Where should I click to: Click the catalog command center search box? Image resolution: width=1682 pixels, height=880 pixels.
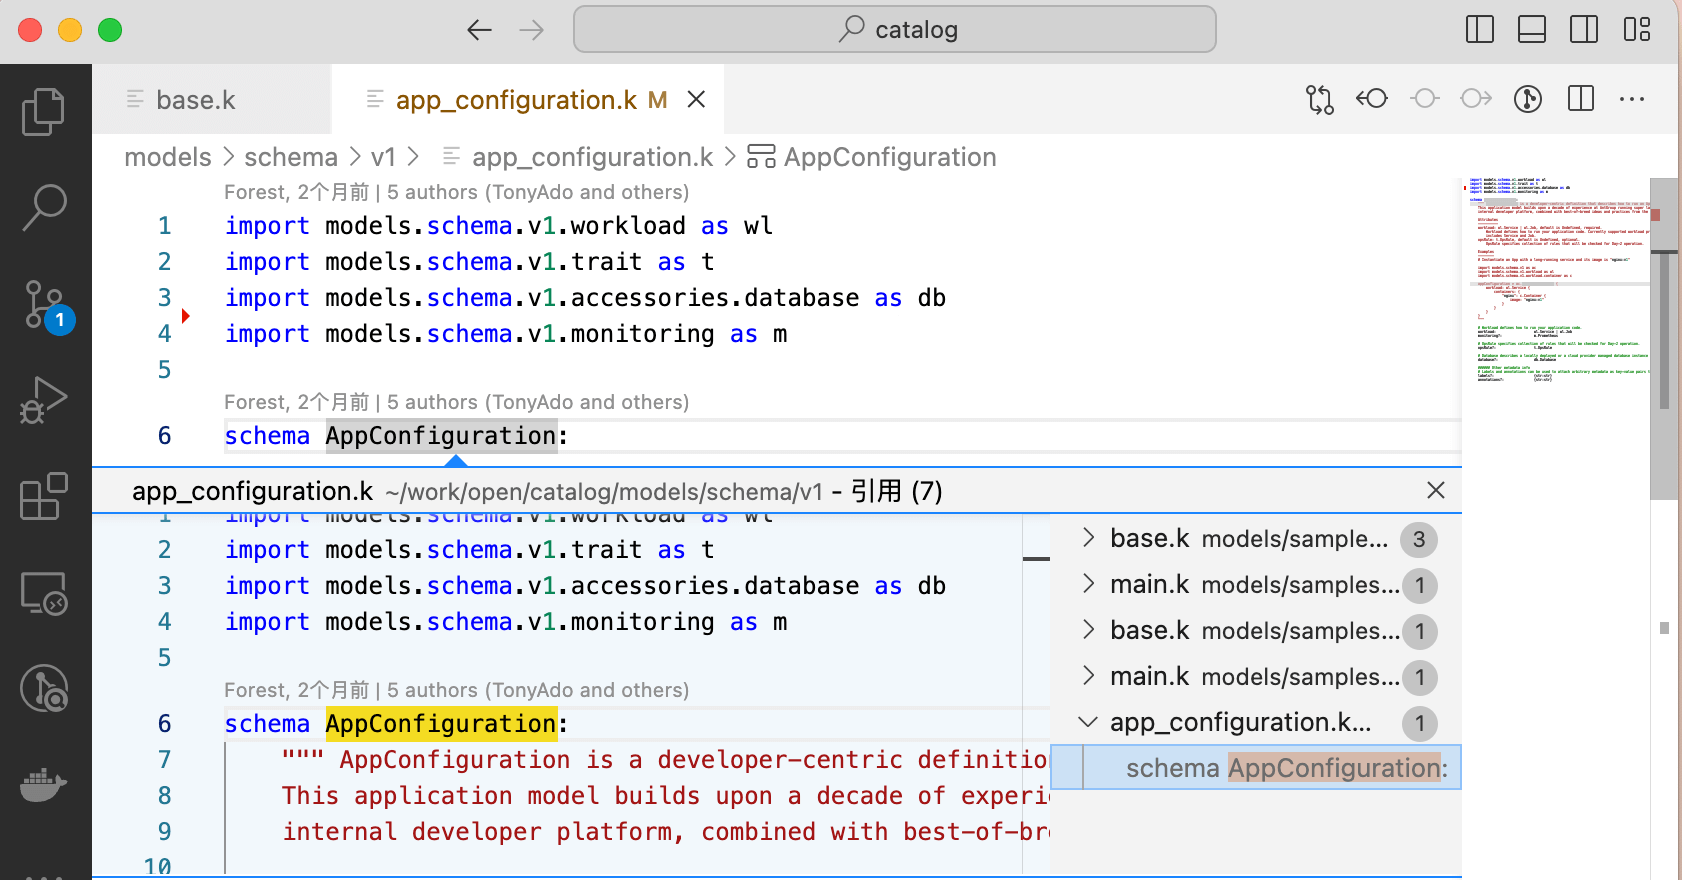point(895,30)
